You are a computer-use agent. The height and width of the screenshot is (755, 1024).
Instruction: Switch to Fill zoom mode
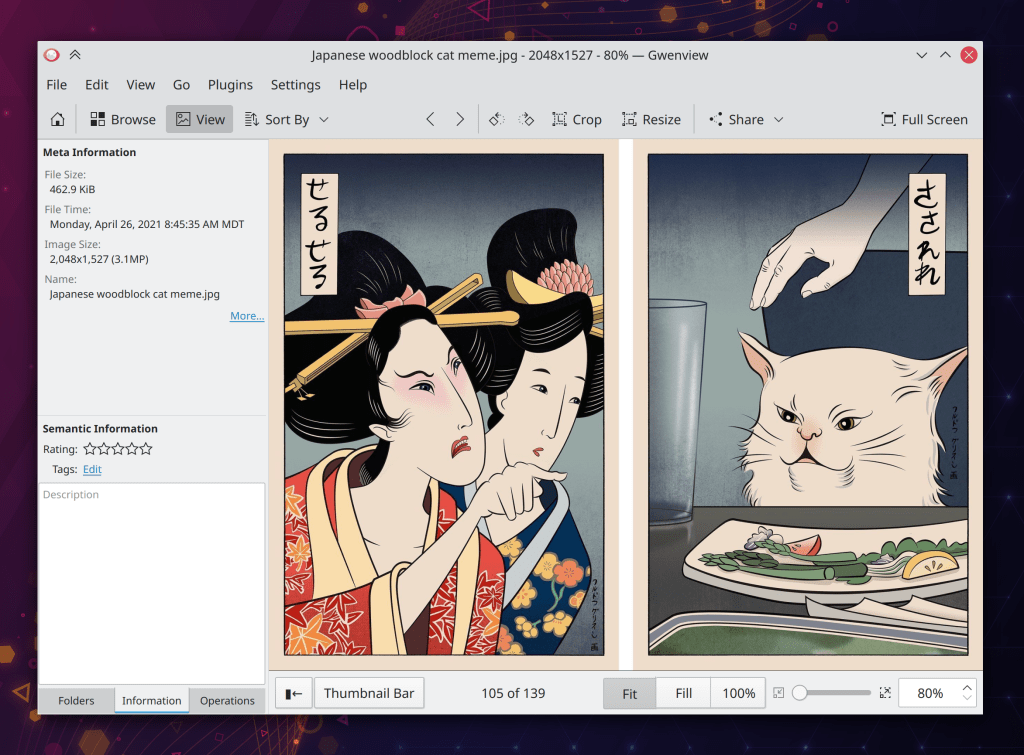coord(684,693)
